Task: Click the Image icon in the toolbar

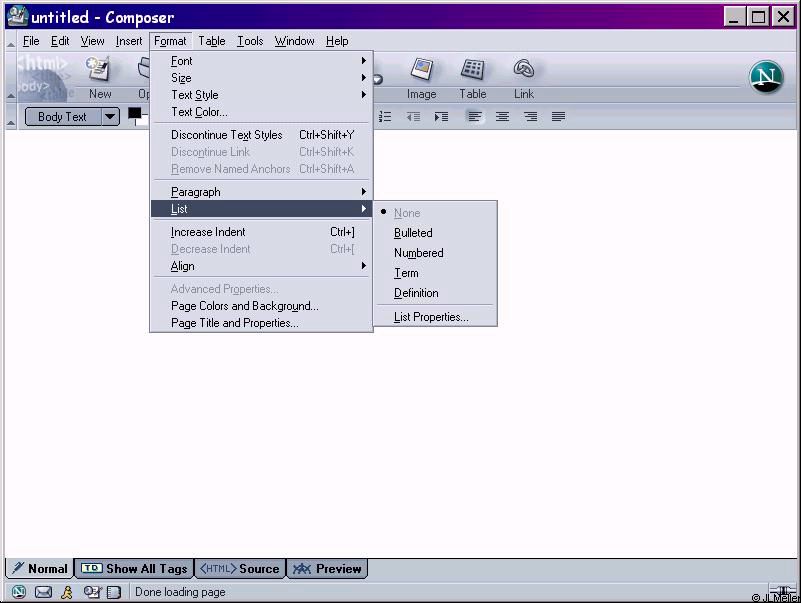Action: click(x=421, y=69)
